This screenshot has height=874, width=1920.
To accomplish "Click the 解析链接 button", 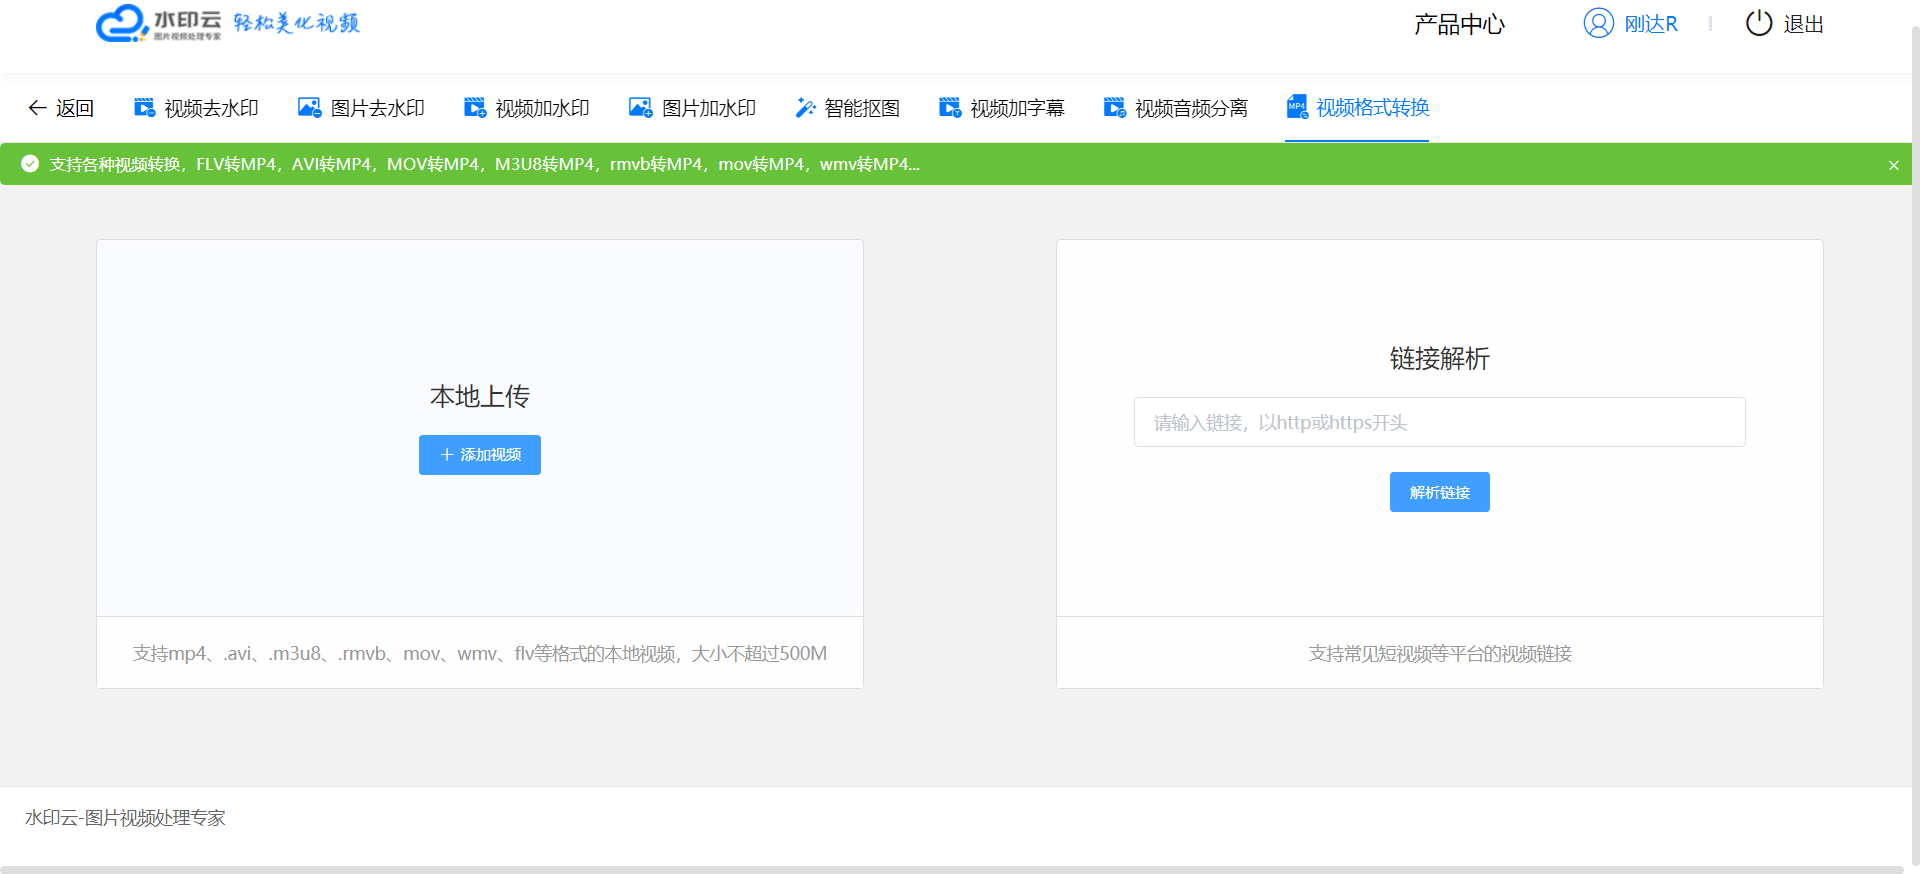I will click(x=1440, y=492).
